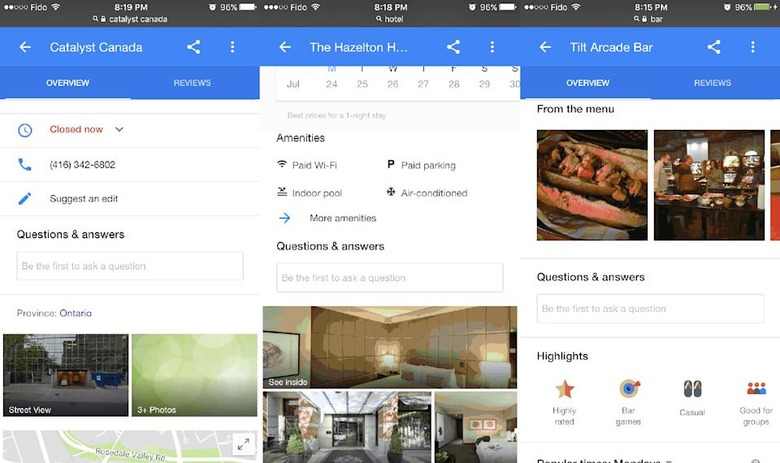Tap the Highly rated star icon
The image size is (780, 463).
pos(565,389)
